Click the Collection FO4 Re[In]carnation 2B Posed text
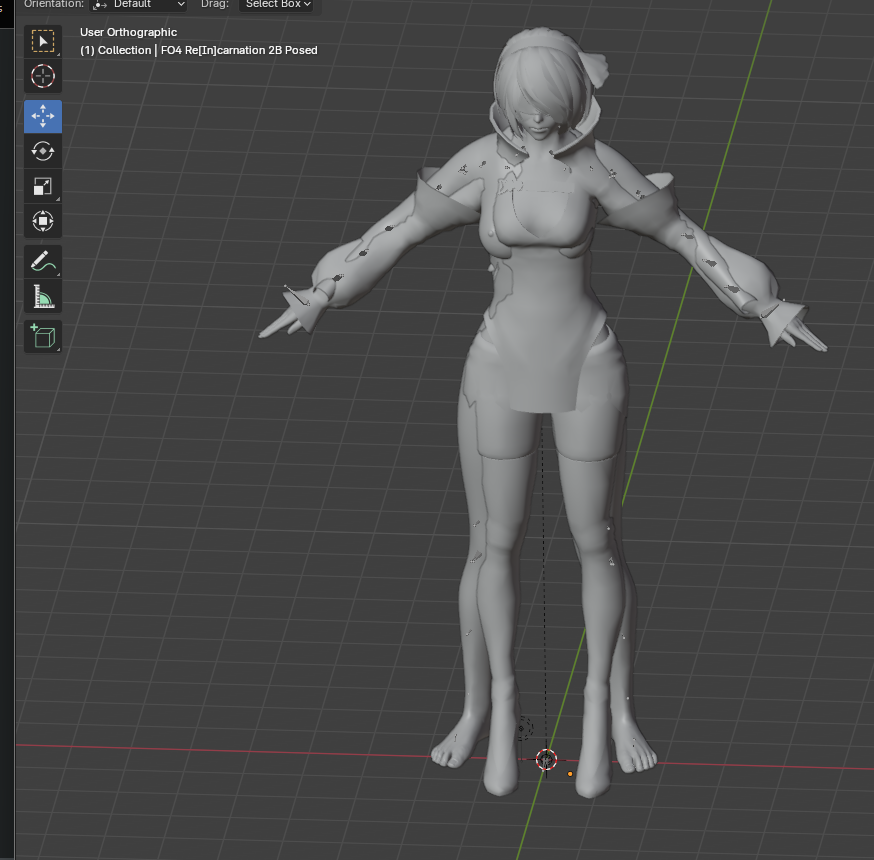 point(198,50)
